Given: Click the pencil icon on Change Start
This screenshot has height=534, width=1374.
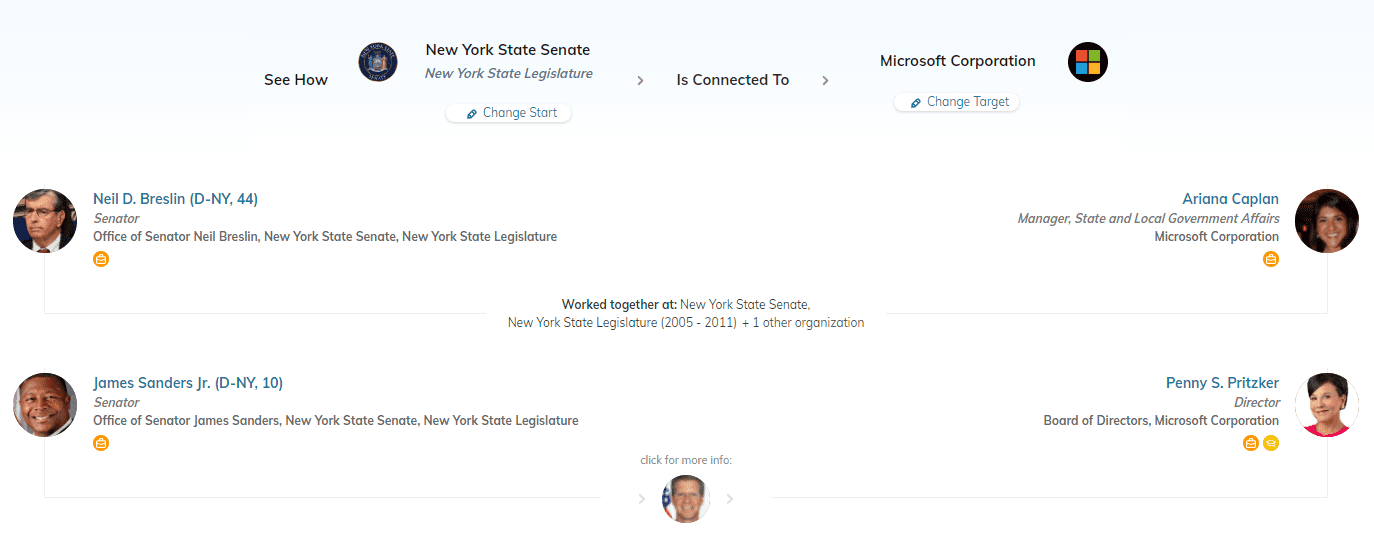Looking at the screenshot, I should point(472,114).
